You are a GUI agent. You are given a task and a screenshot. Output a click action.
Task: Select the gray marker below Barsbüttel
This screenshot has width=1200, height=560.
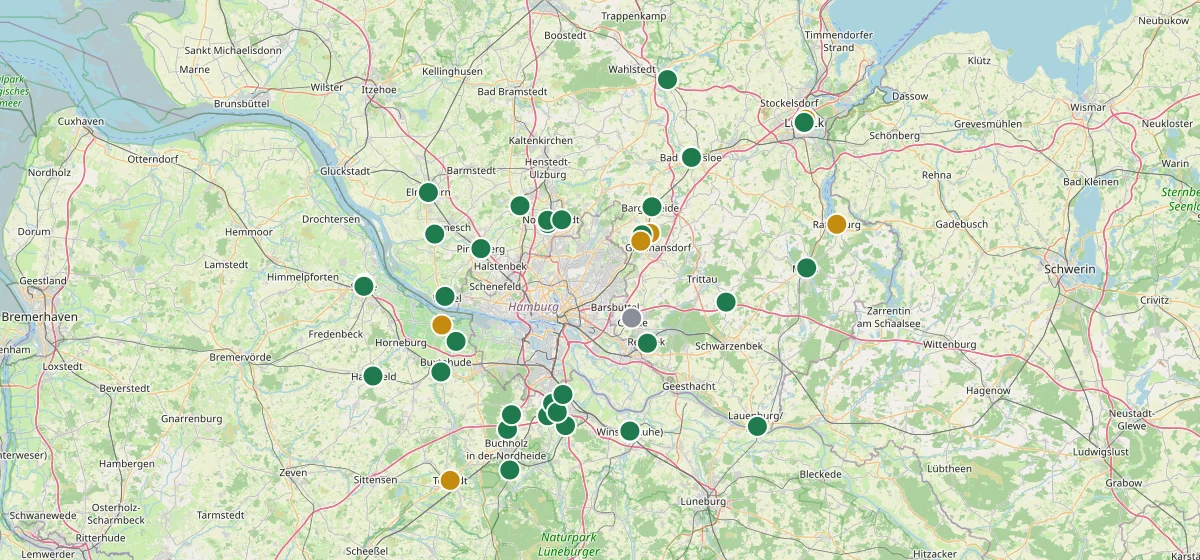click(631, 318)
